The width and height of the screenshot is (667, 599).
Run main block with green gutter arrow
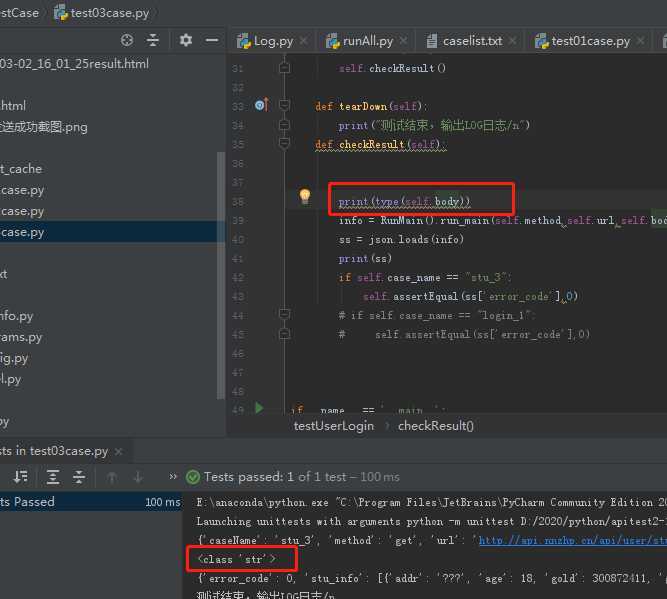click(x=259, y=408)
